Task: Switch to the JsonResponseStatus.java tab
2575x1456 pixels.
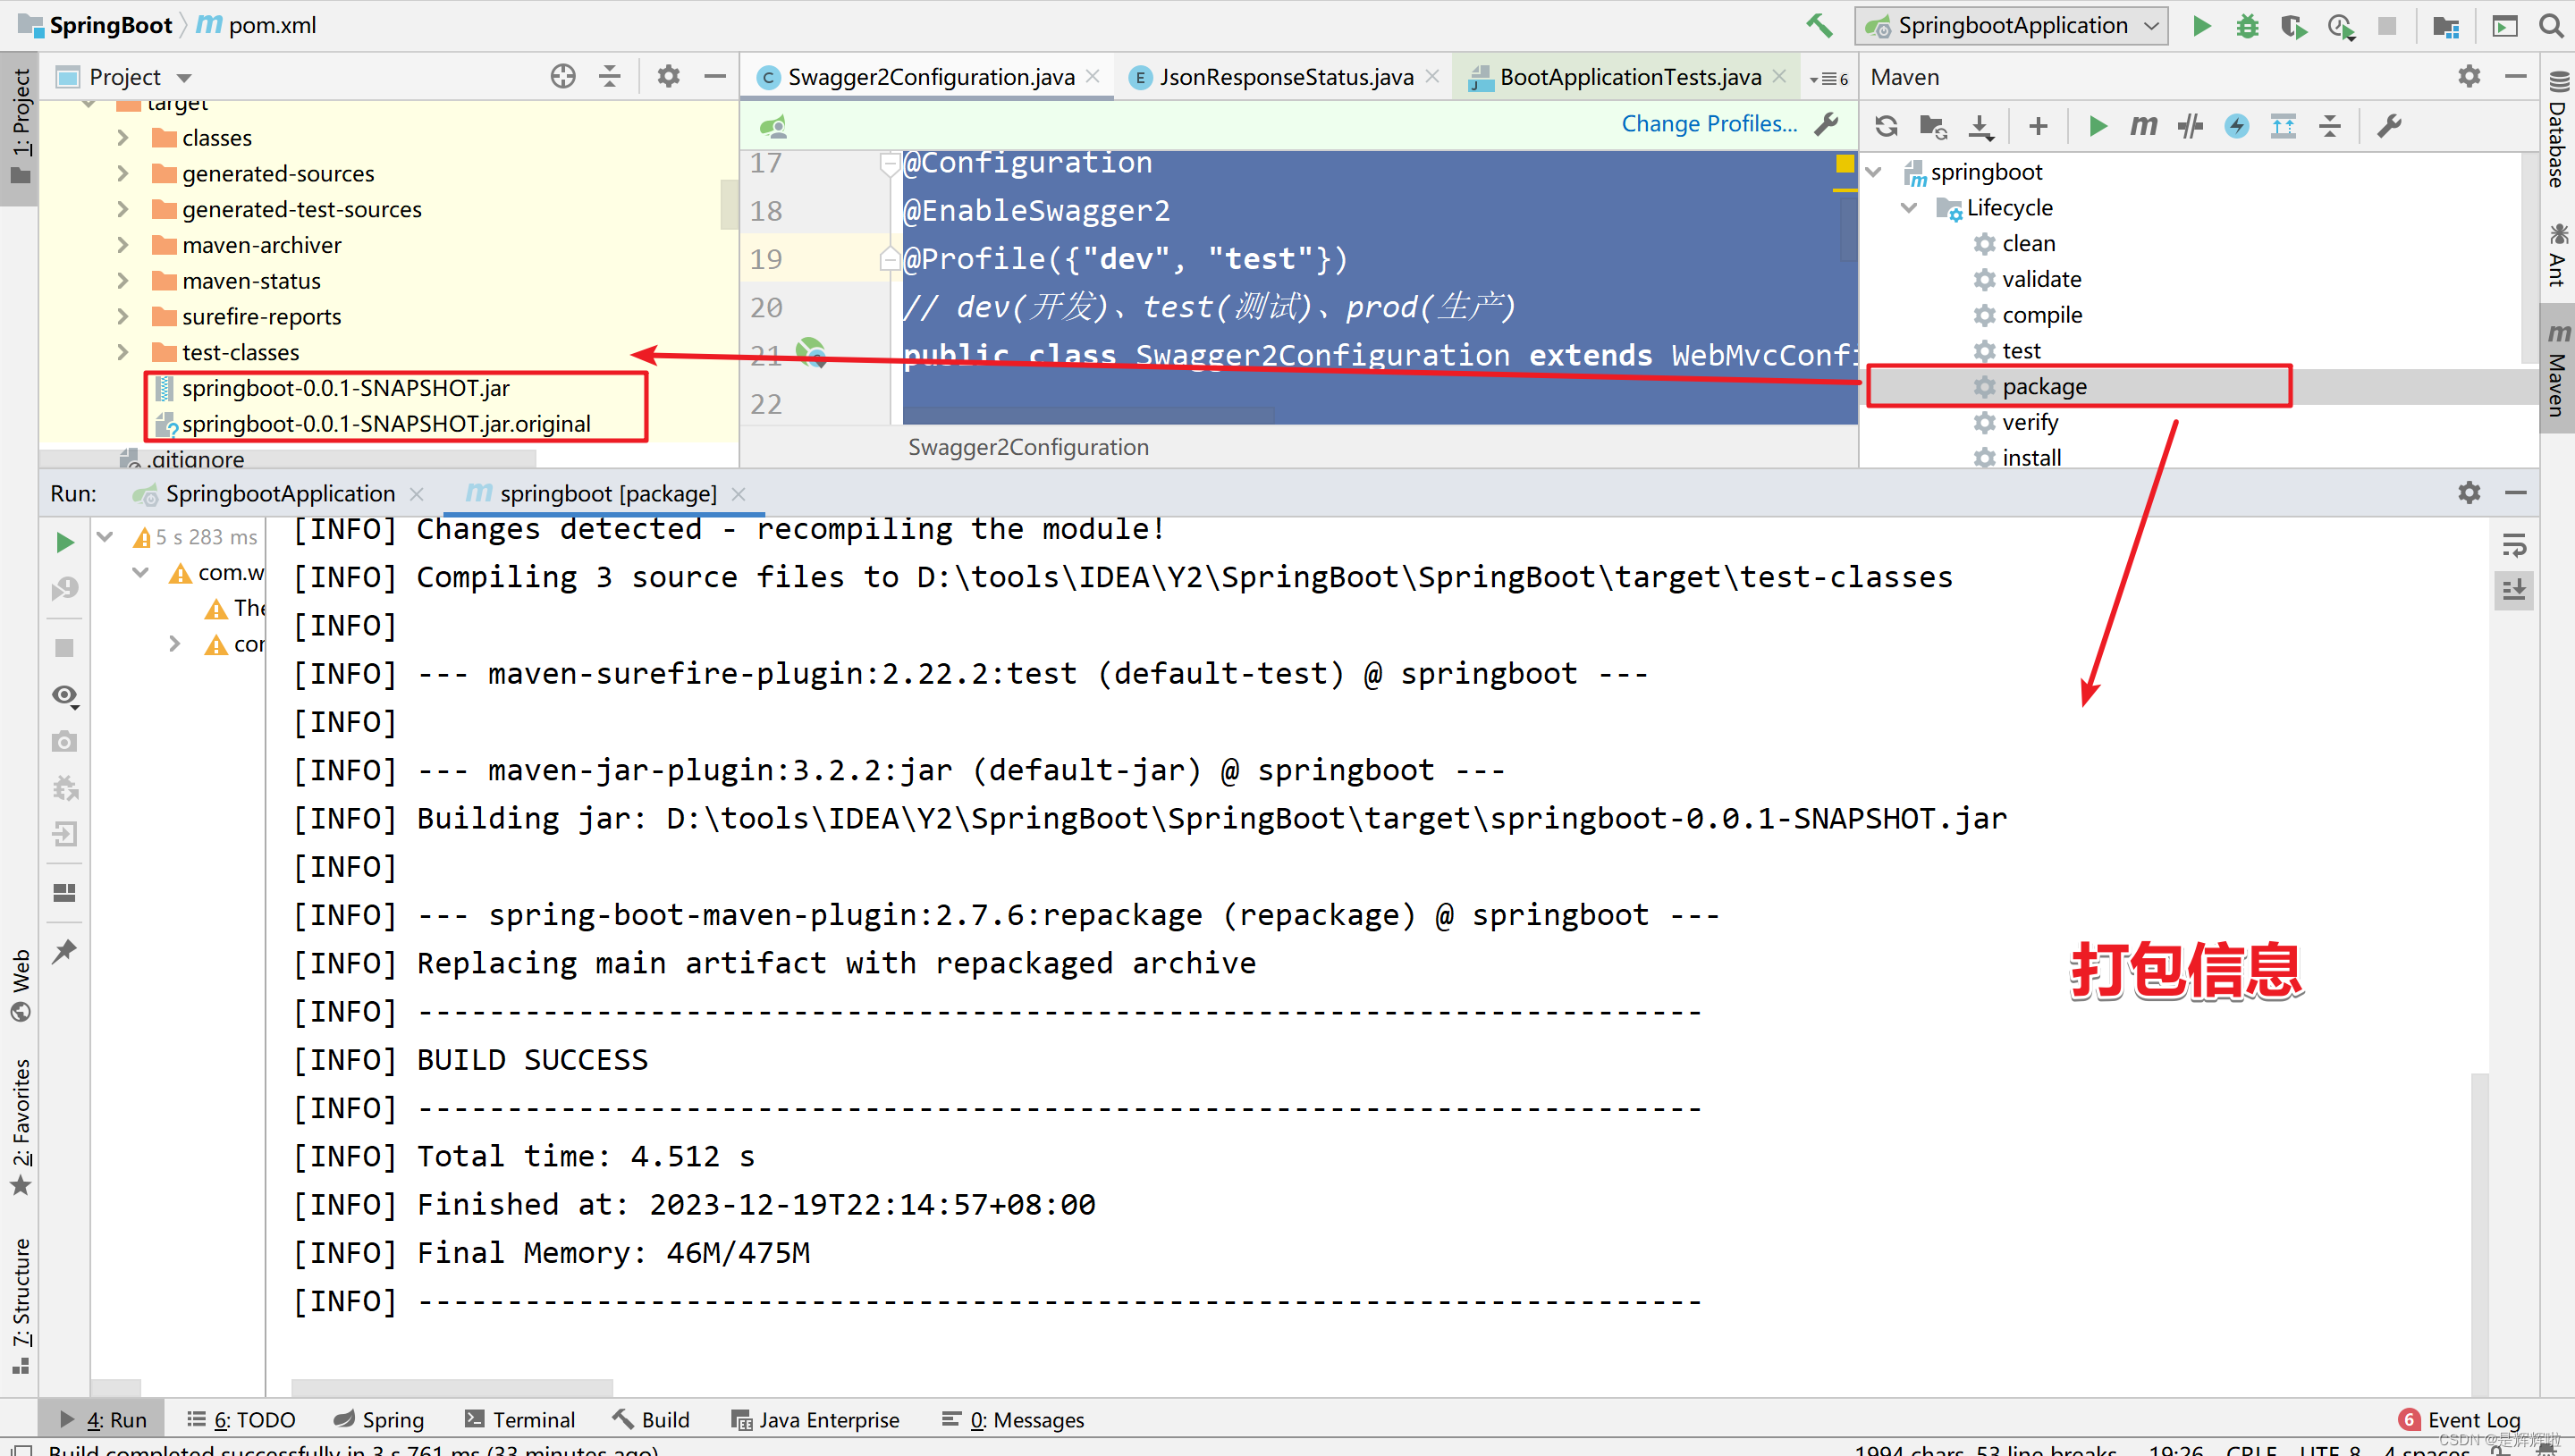Action: (1286, 77)
